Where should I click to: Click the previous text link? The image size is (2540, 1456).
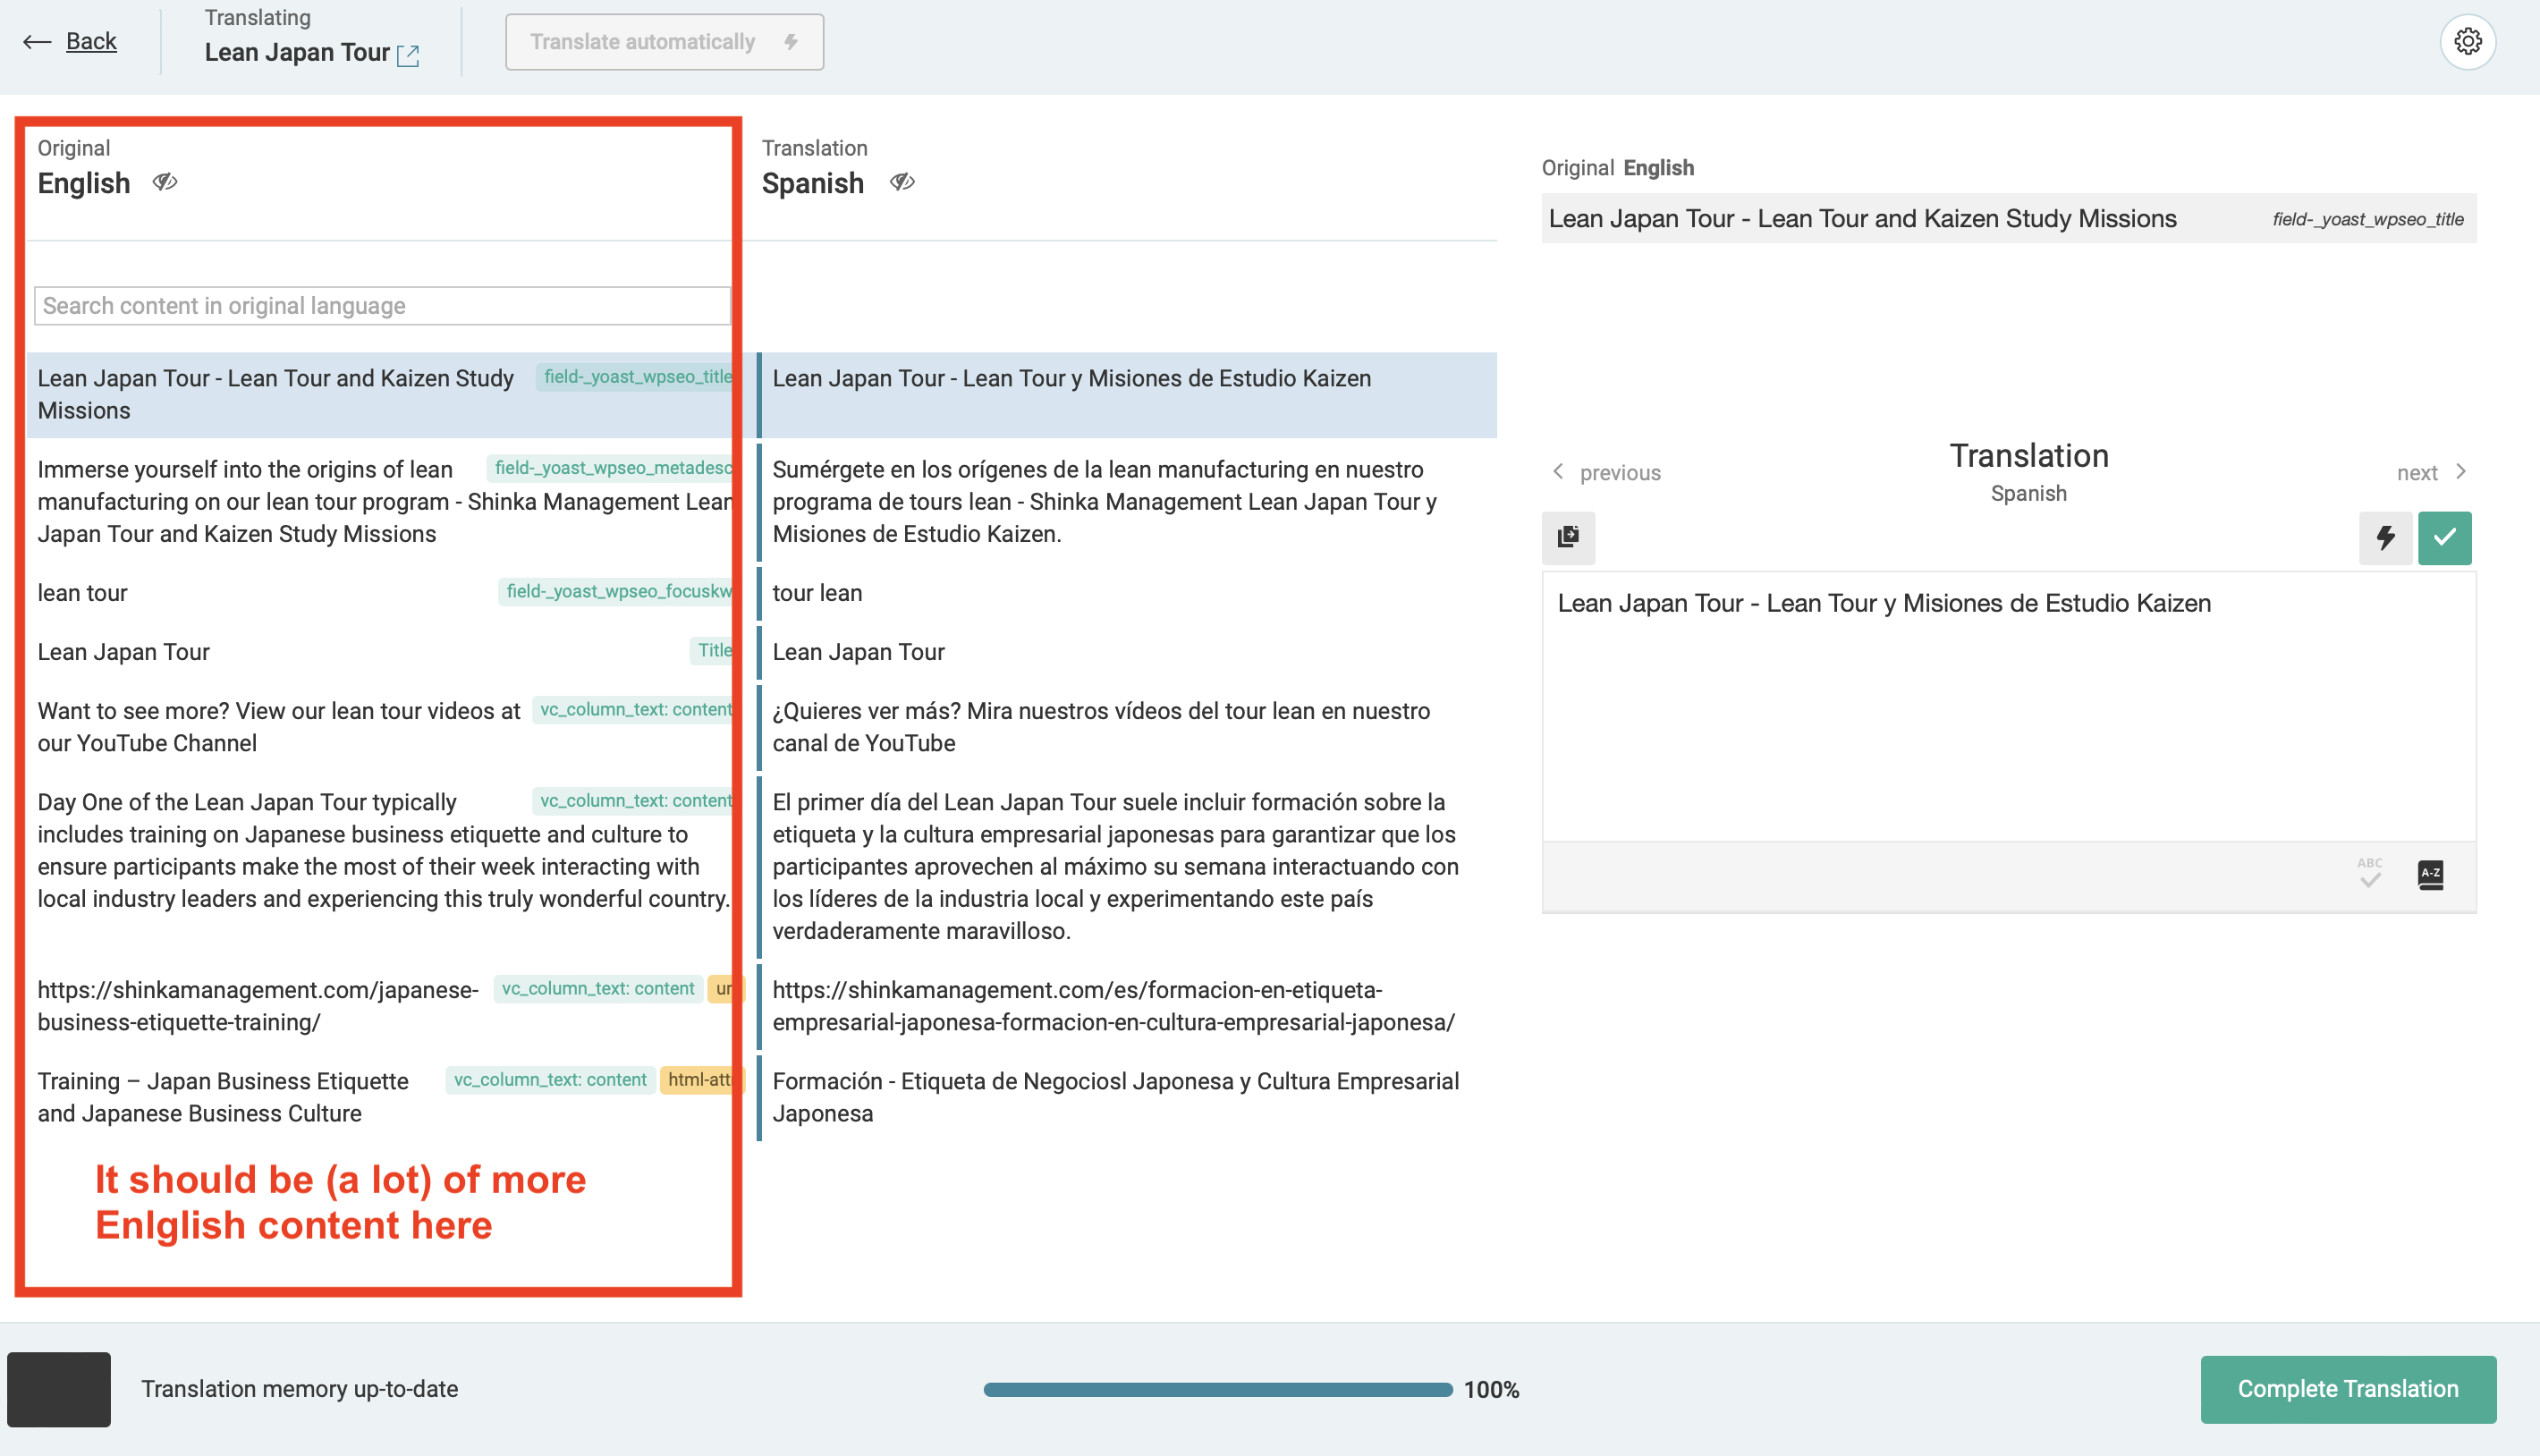(x=1620, y=473)
